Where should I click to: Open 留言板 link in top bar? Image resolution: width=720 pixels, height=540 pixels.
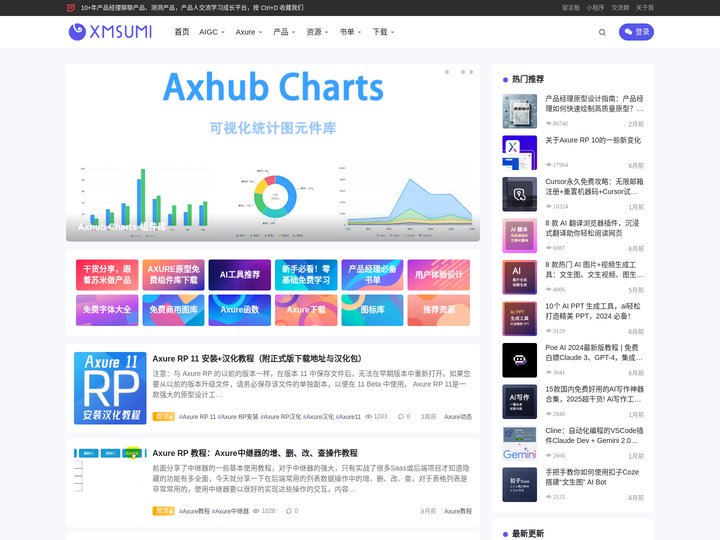(x=570, y=7)
